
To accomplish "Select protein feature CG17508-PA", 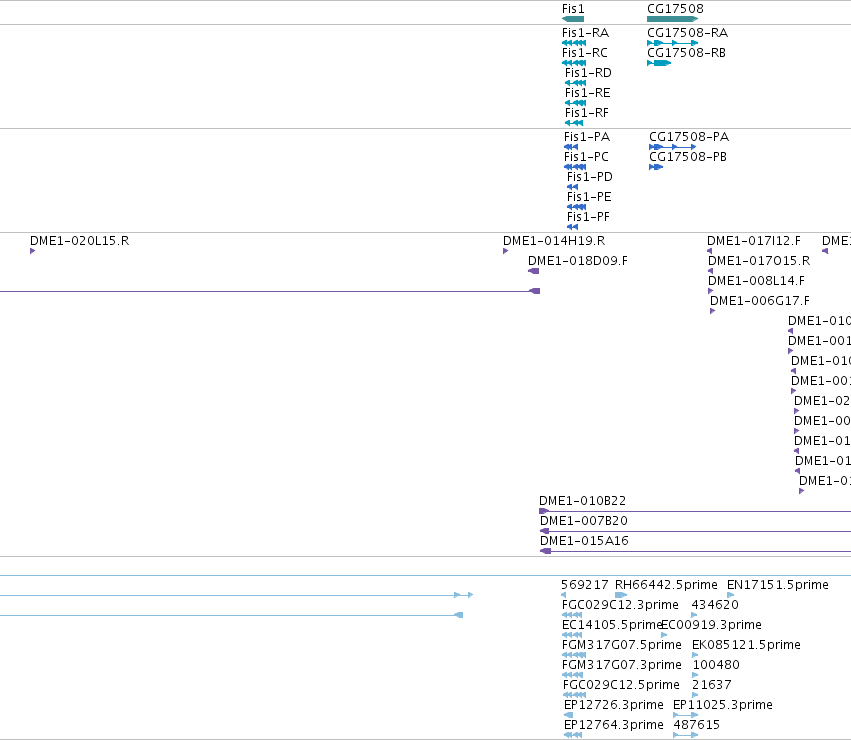I will 689,137.
